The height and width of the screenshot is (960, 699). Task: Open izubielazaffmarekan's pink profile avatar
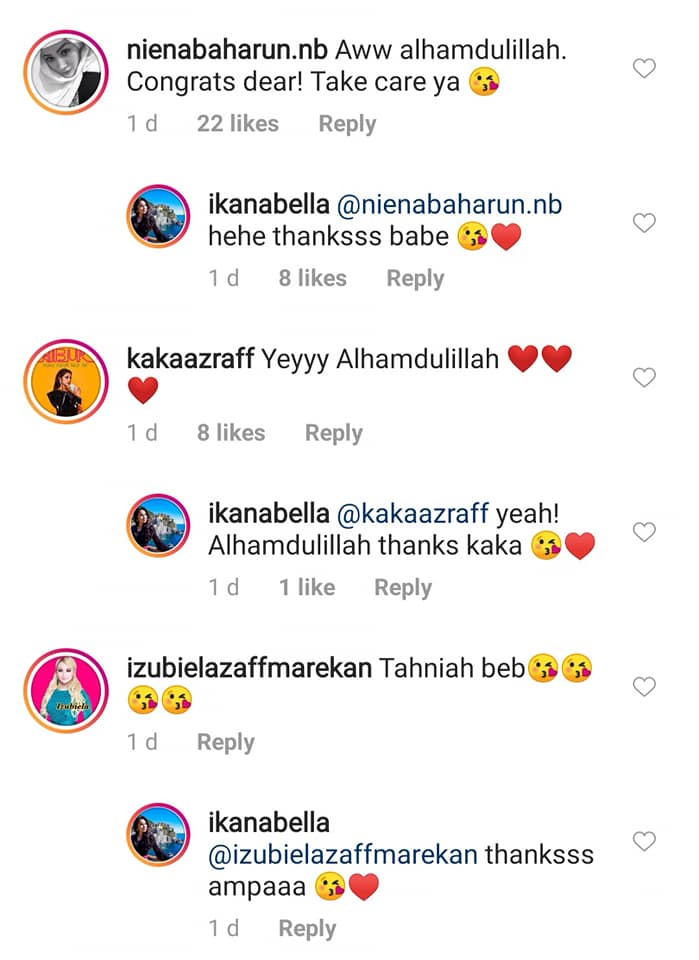click(x=66, y=690)
